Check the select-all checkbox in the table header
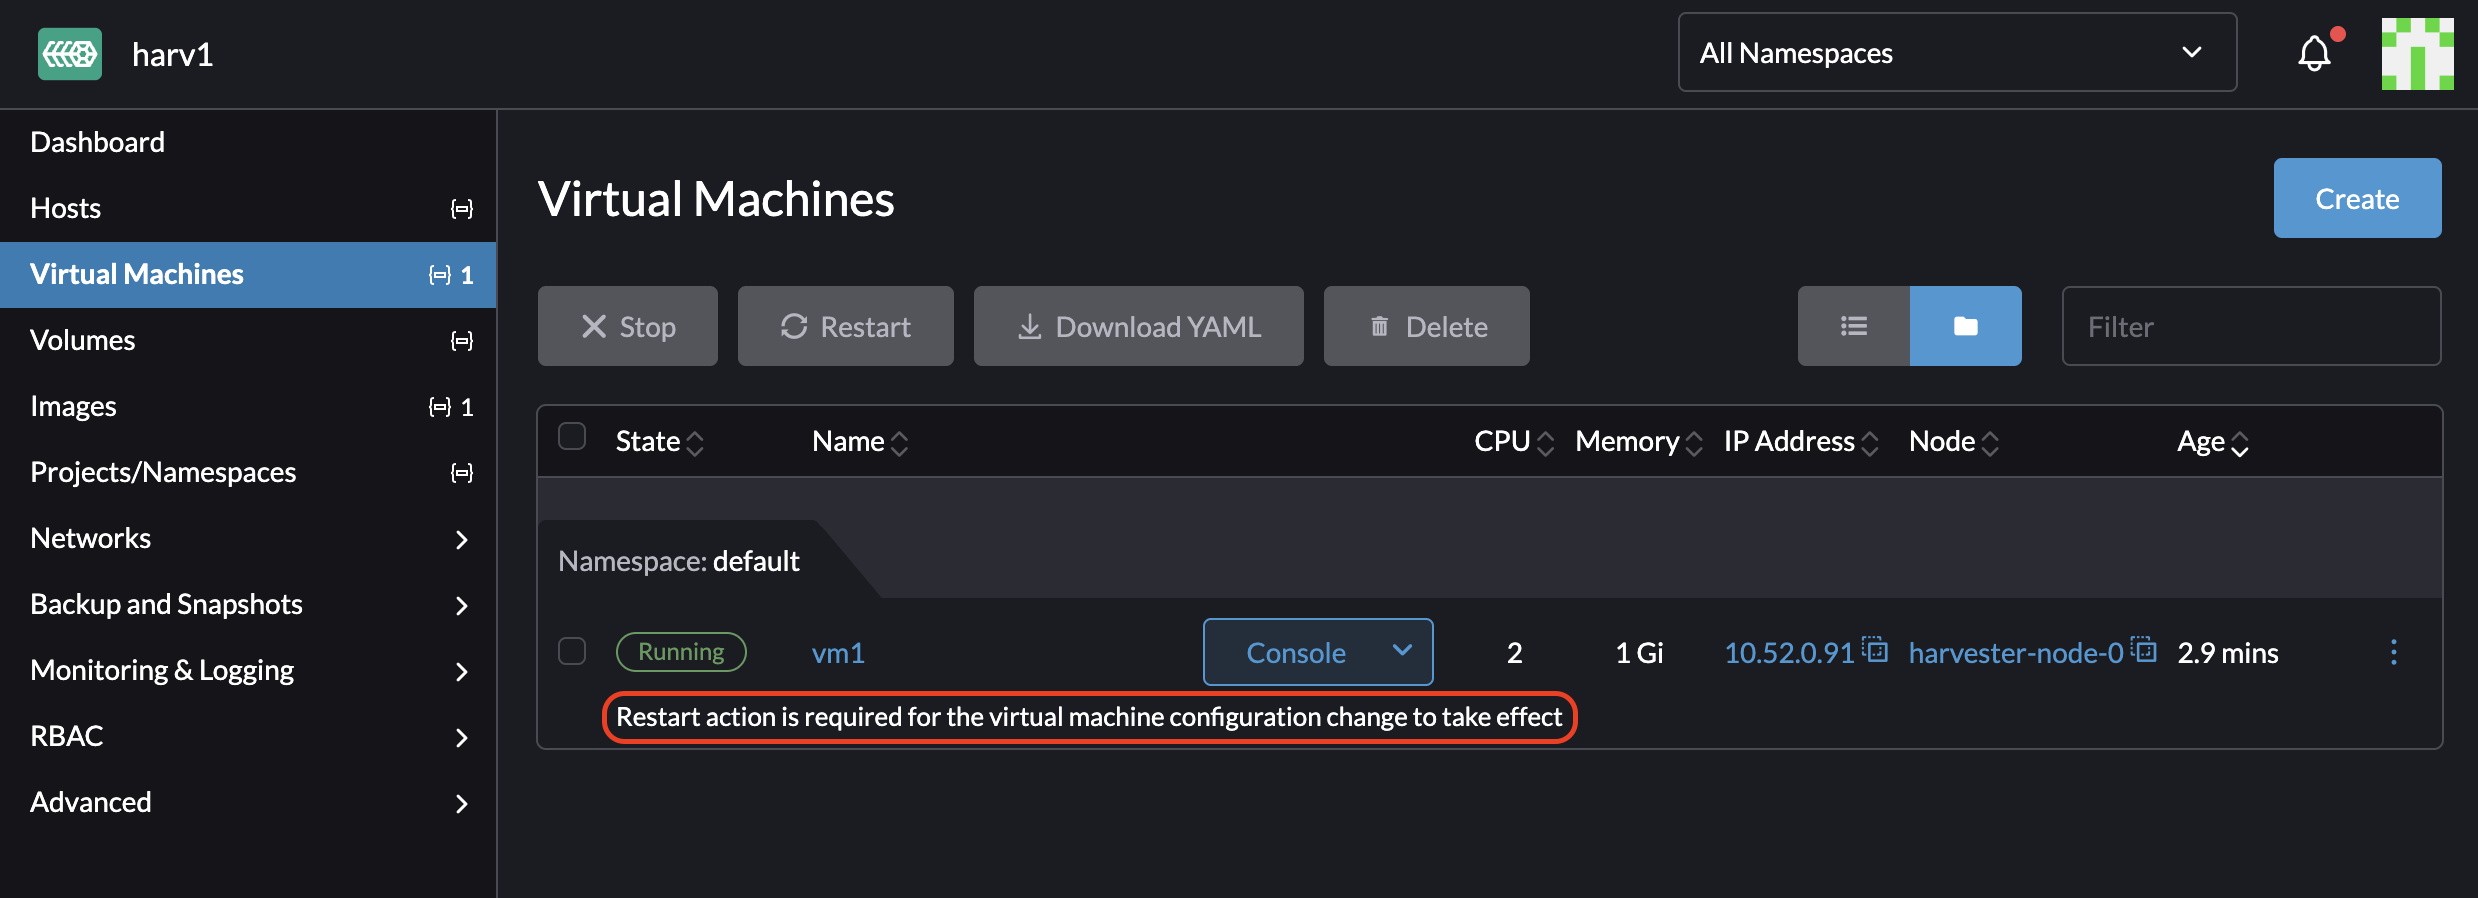Screen dimensions: 2478x898 point(573,436)
